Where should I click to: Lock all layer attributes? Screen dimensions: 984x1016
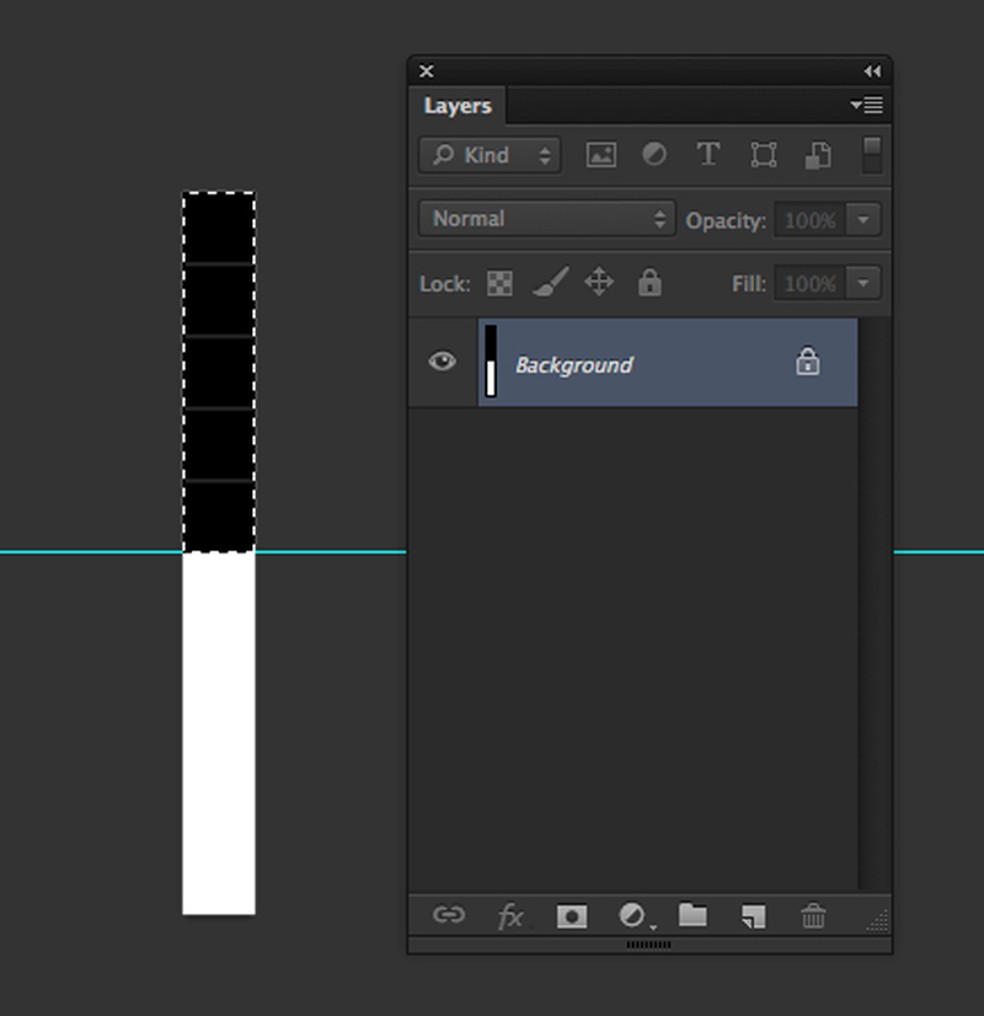pyautogui.click(x=650, y=283)
